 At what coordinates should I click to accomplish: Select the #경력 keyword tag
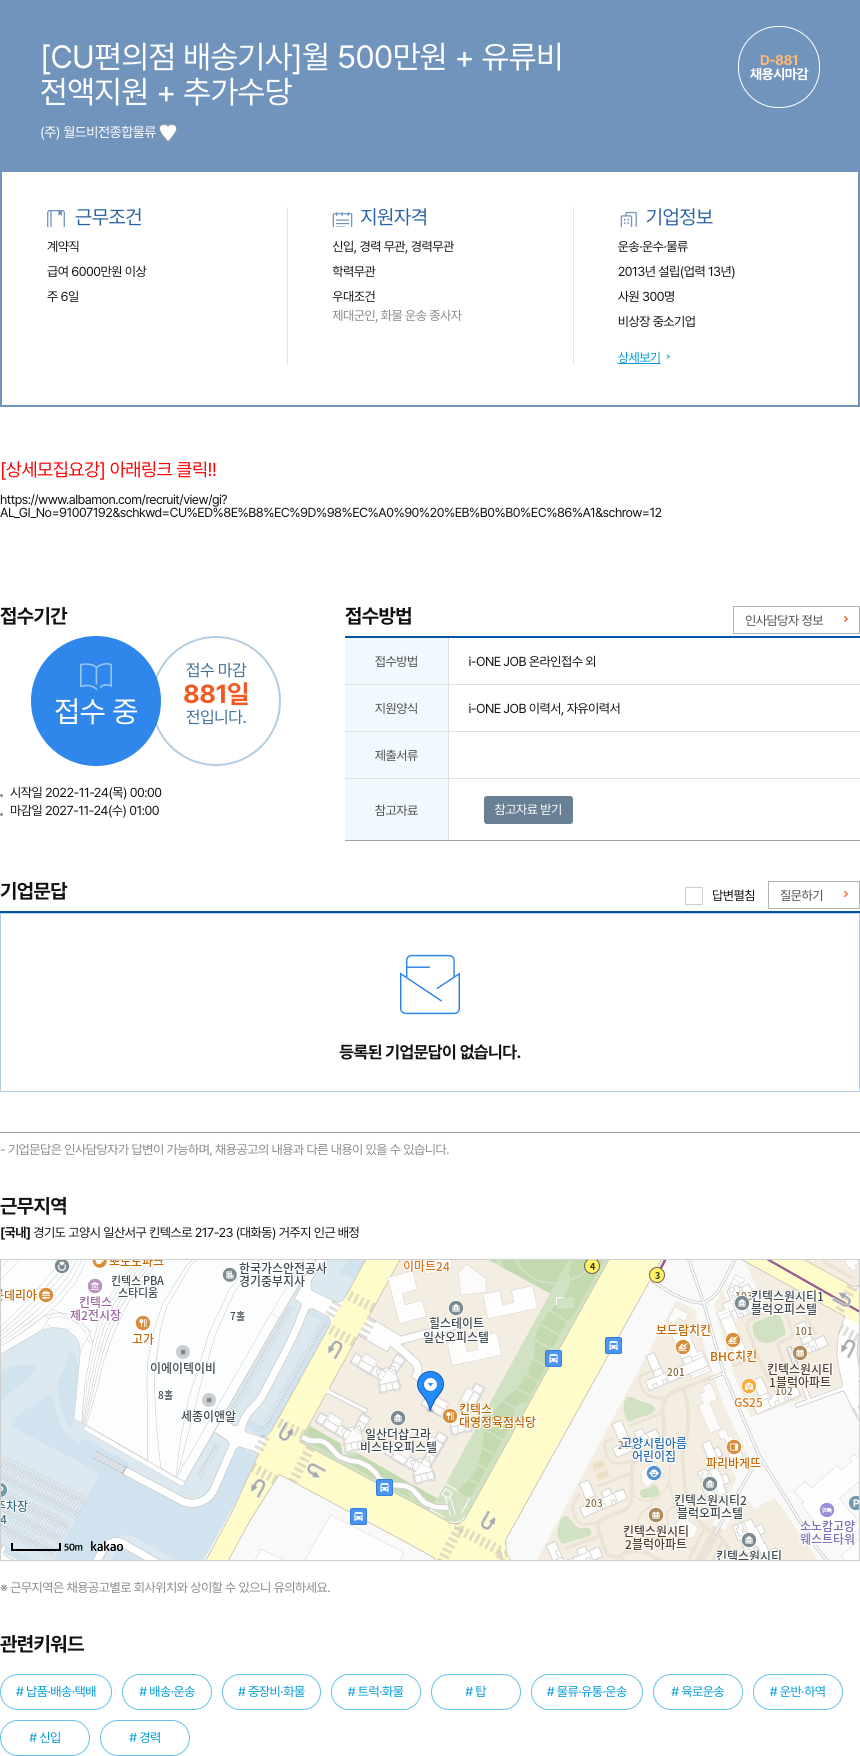point(145,1737)
